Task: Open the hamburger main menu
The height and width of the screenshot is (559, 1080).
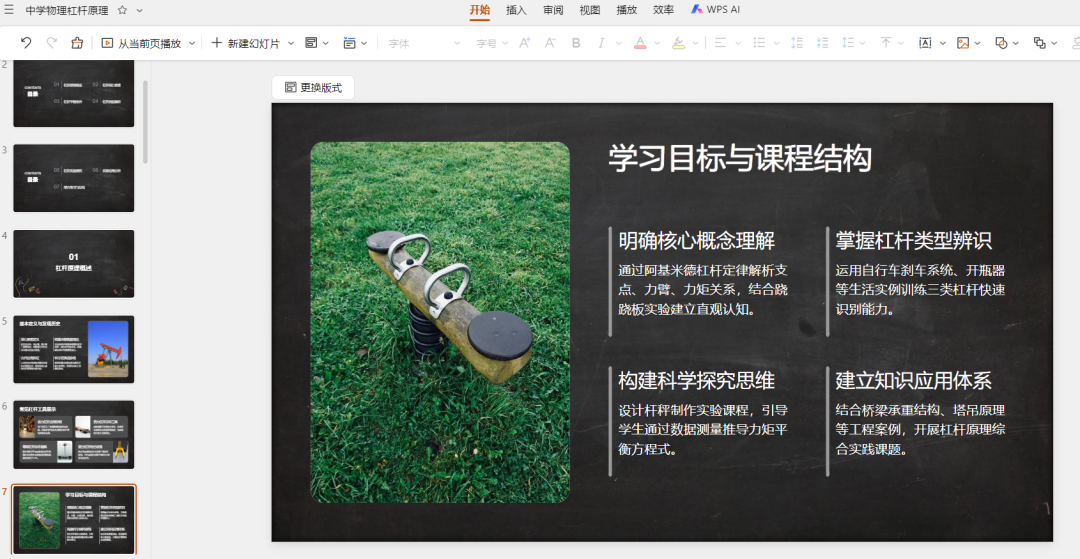Action: (9, 10)
